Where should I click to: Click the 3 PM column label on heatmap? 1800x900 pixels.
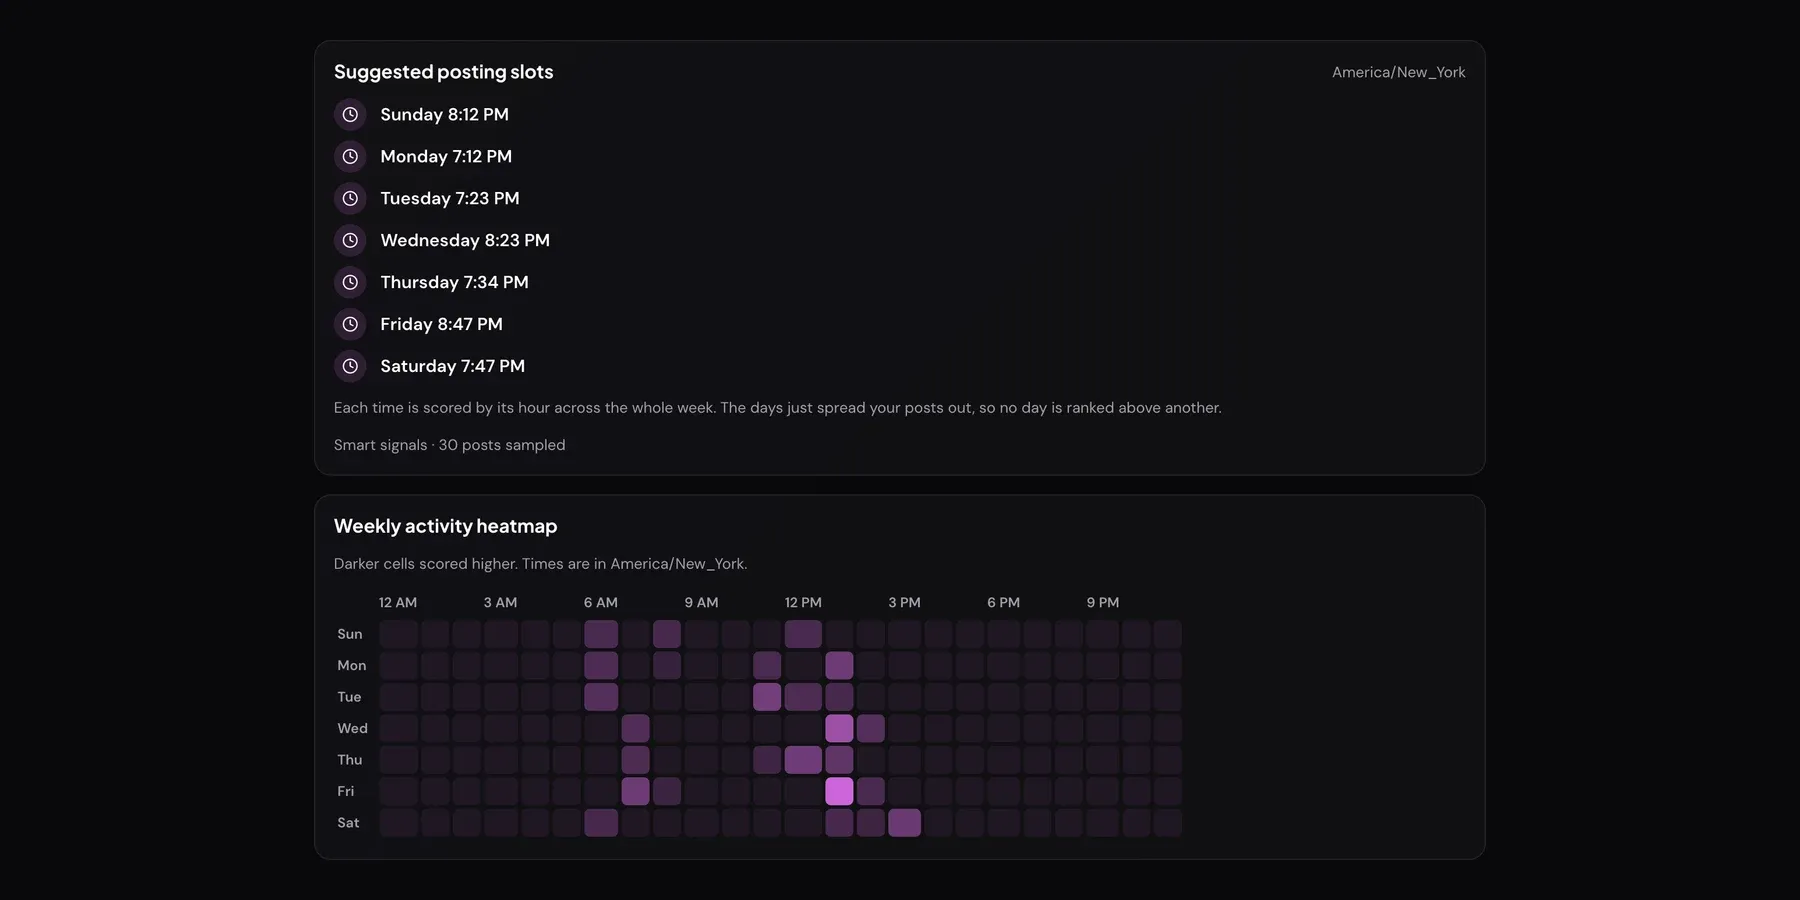pos(904,603)
